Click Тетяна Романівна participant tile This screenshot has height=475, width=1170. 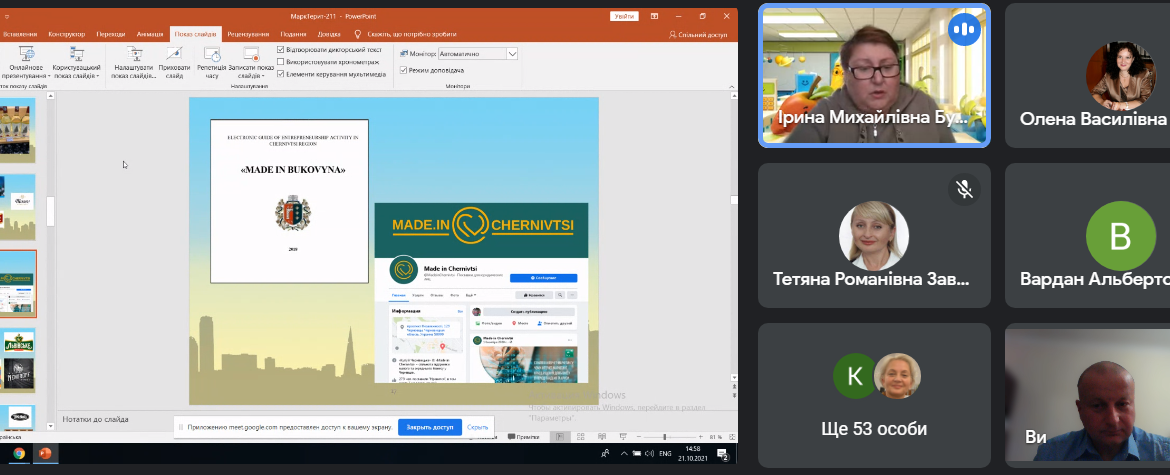tap(875, 236)
